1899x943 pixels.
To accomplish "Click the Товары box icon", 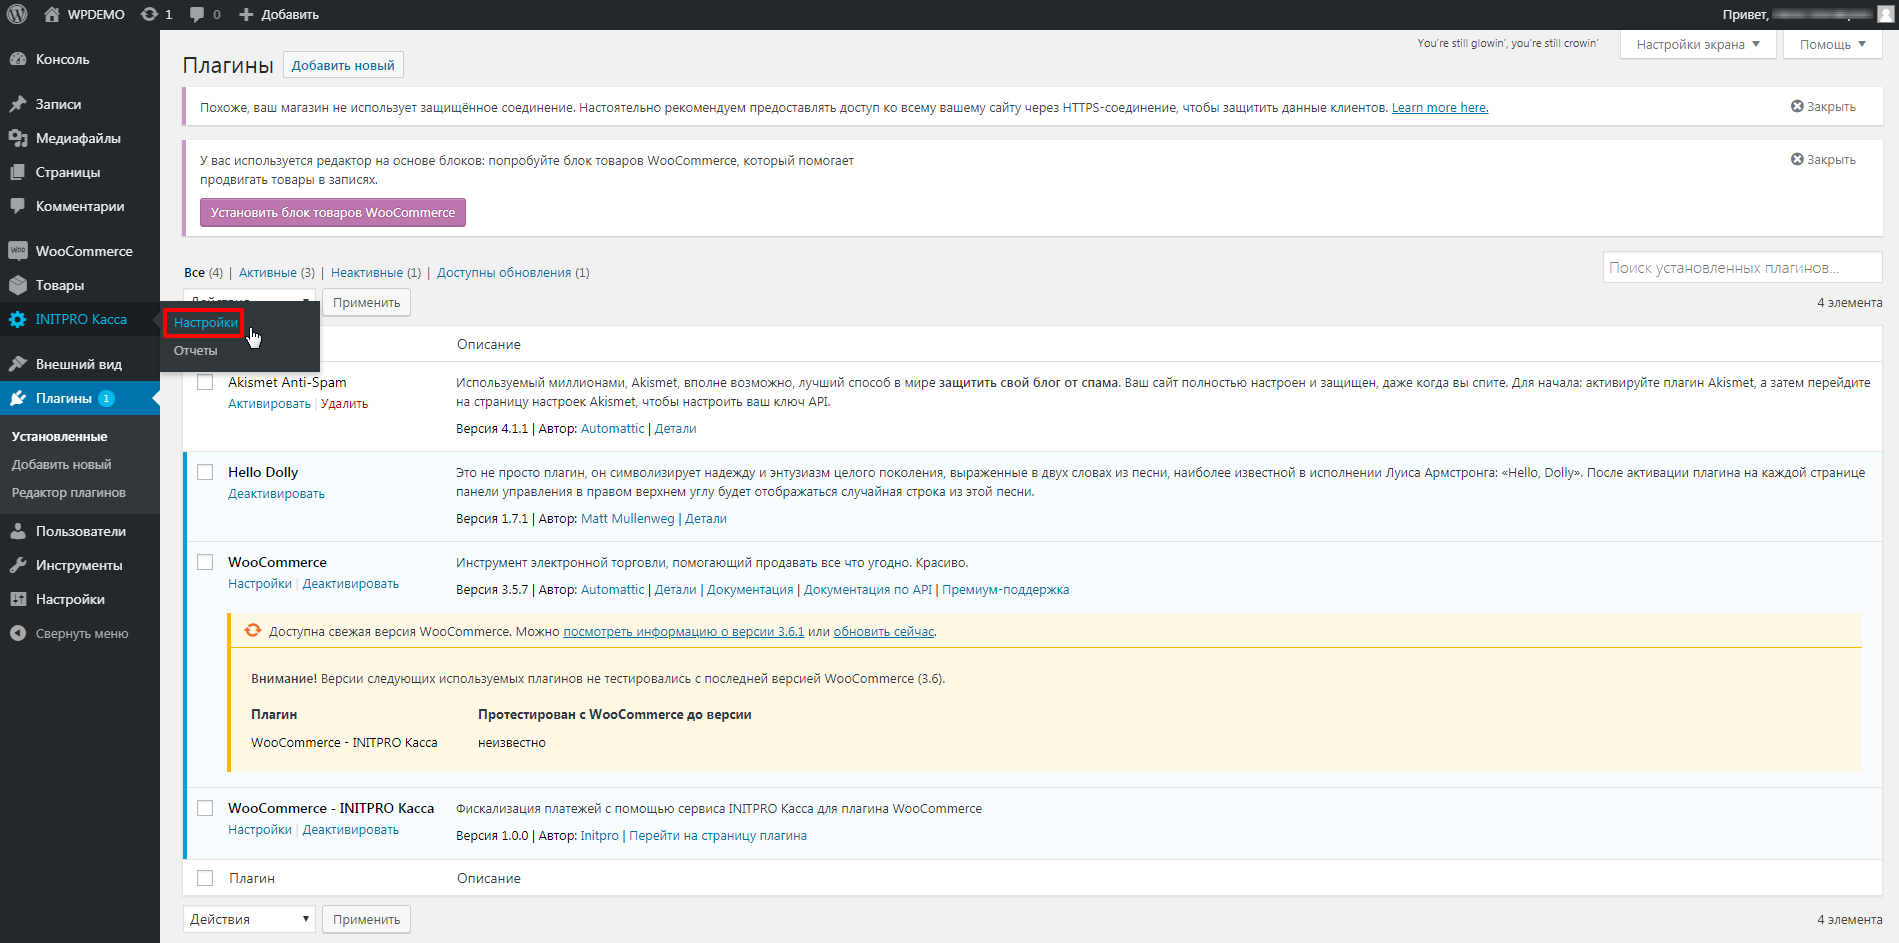I will (x=18, y=285).
